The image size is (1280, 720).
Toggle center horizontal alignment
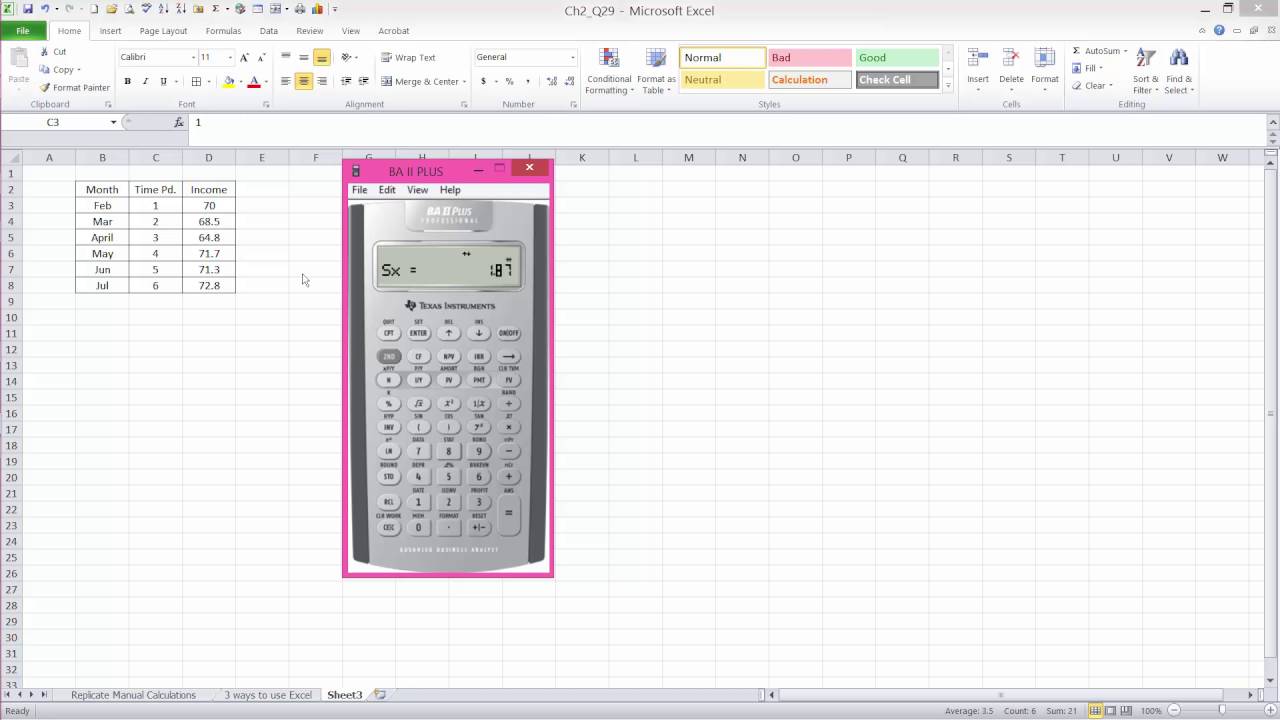click(304, 82)
